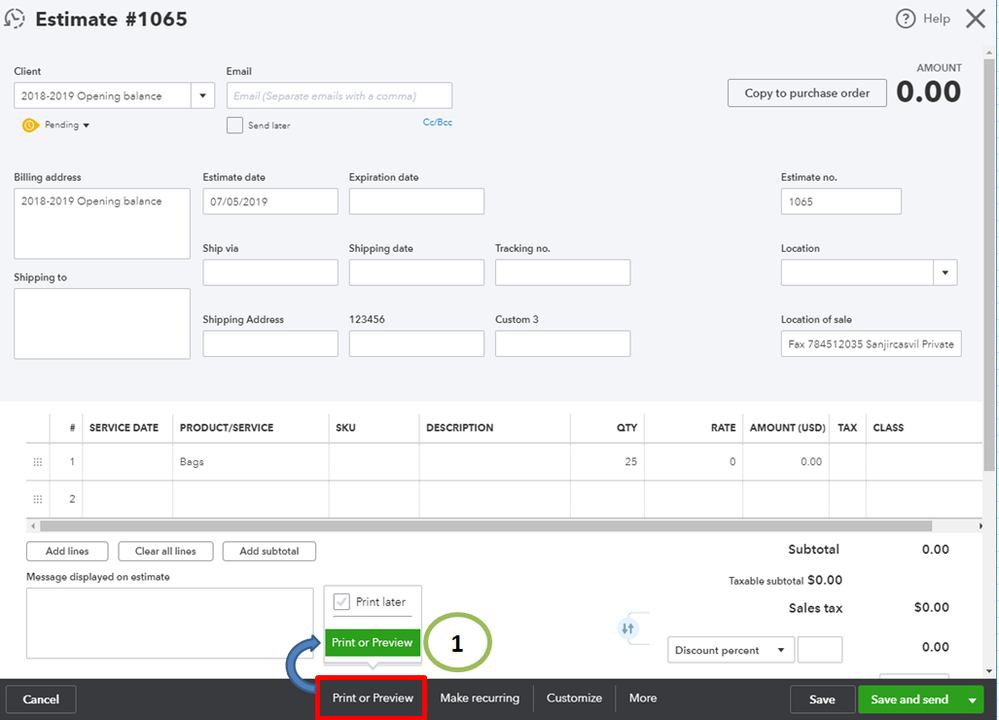Click the horizontal table scrollbar thumb
The image size is (999, 720).
[485, 526]
